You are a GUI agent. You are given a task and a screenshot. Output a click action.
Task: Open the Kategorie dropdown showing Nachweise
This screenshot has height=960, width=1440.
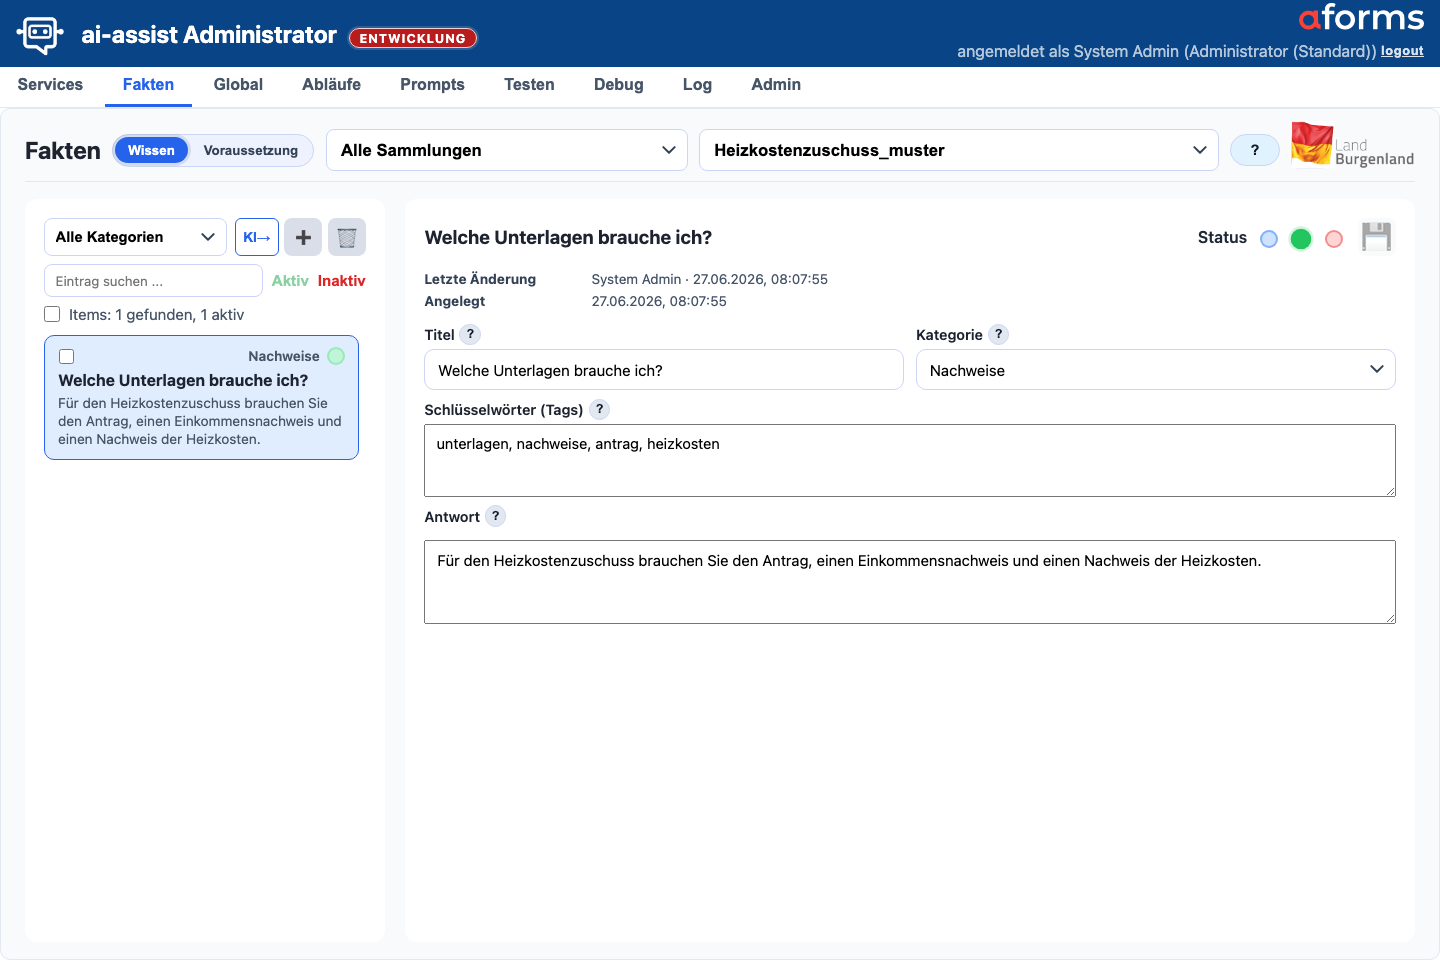1155,370
